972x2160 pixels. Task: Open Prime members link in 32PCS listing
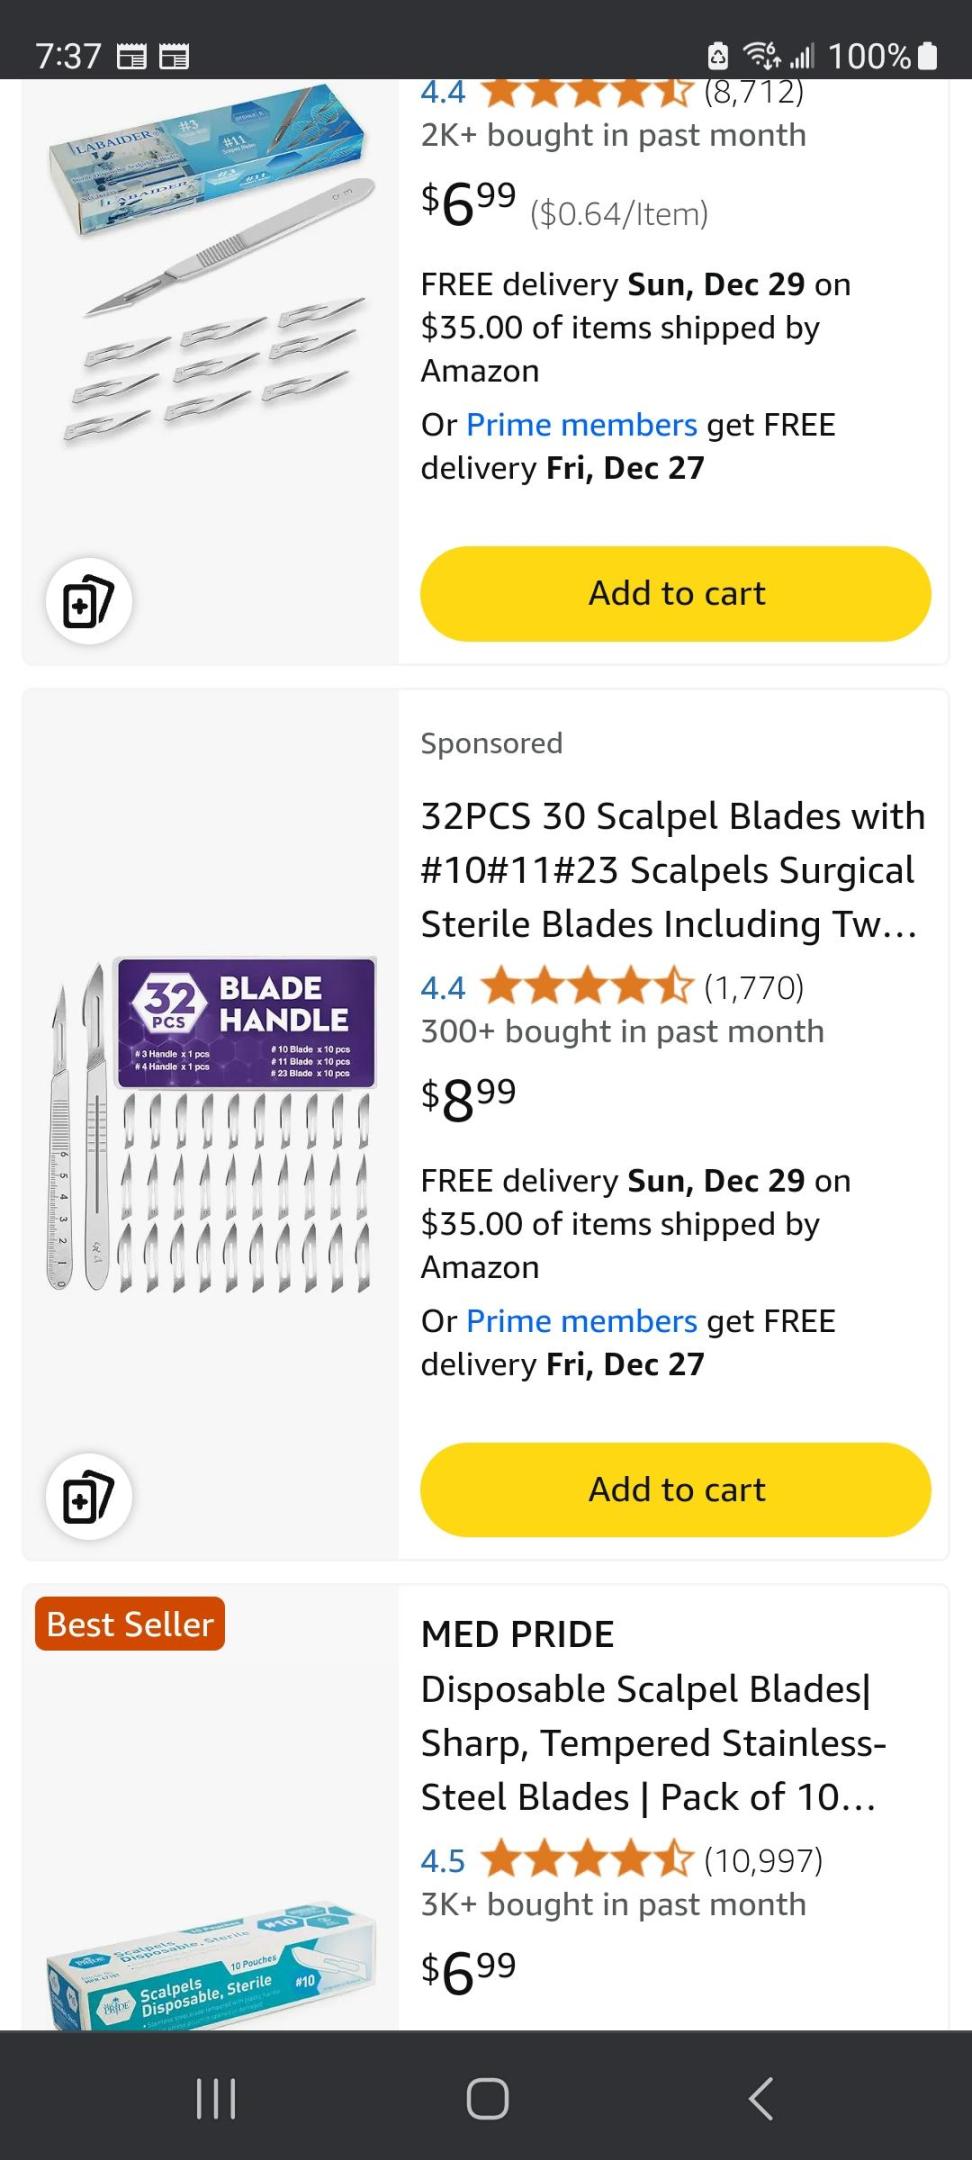(581, 1321)
